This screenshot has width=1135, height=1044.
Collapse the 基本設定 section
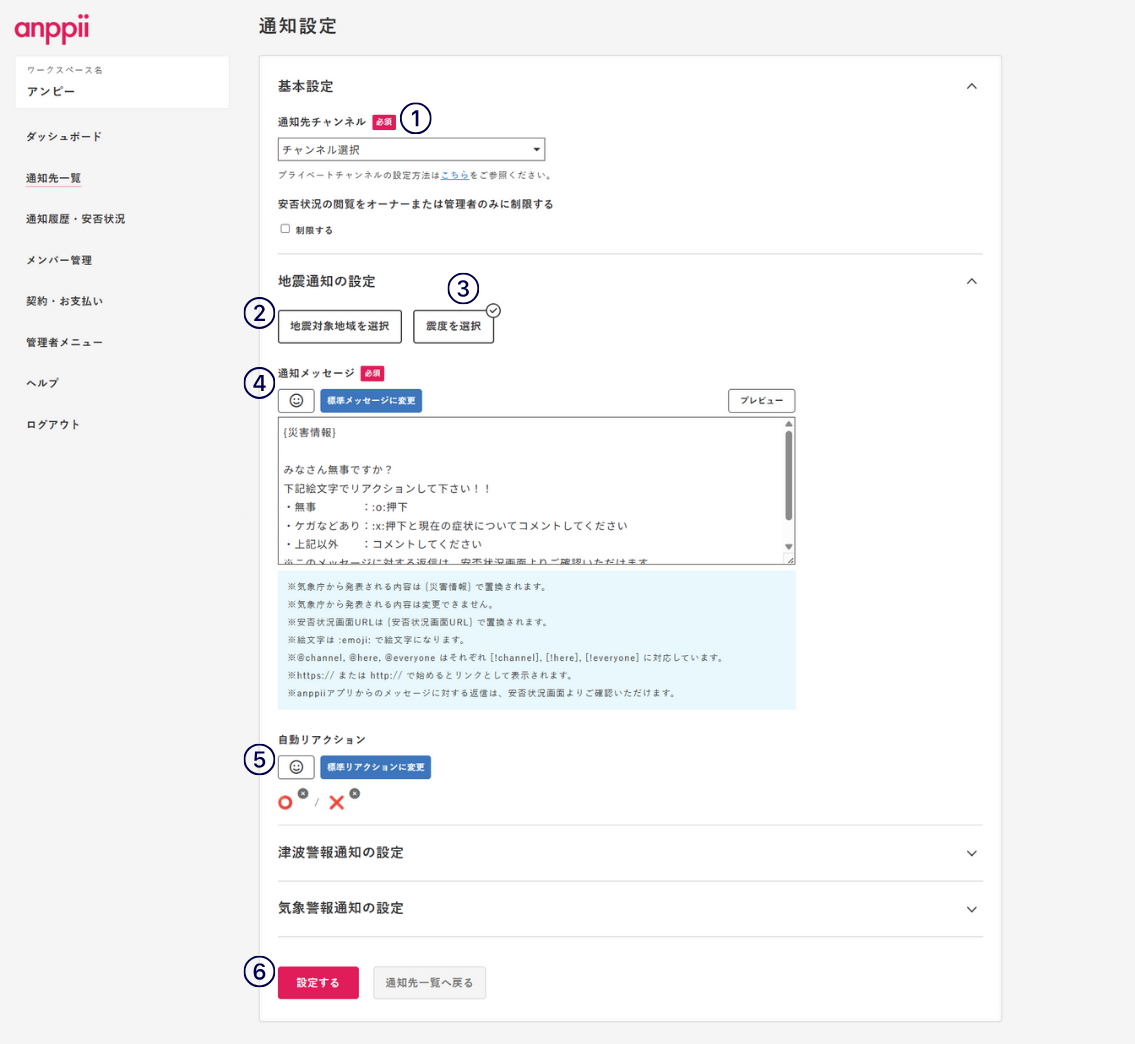pos(971,87)
